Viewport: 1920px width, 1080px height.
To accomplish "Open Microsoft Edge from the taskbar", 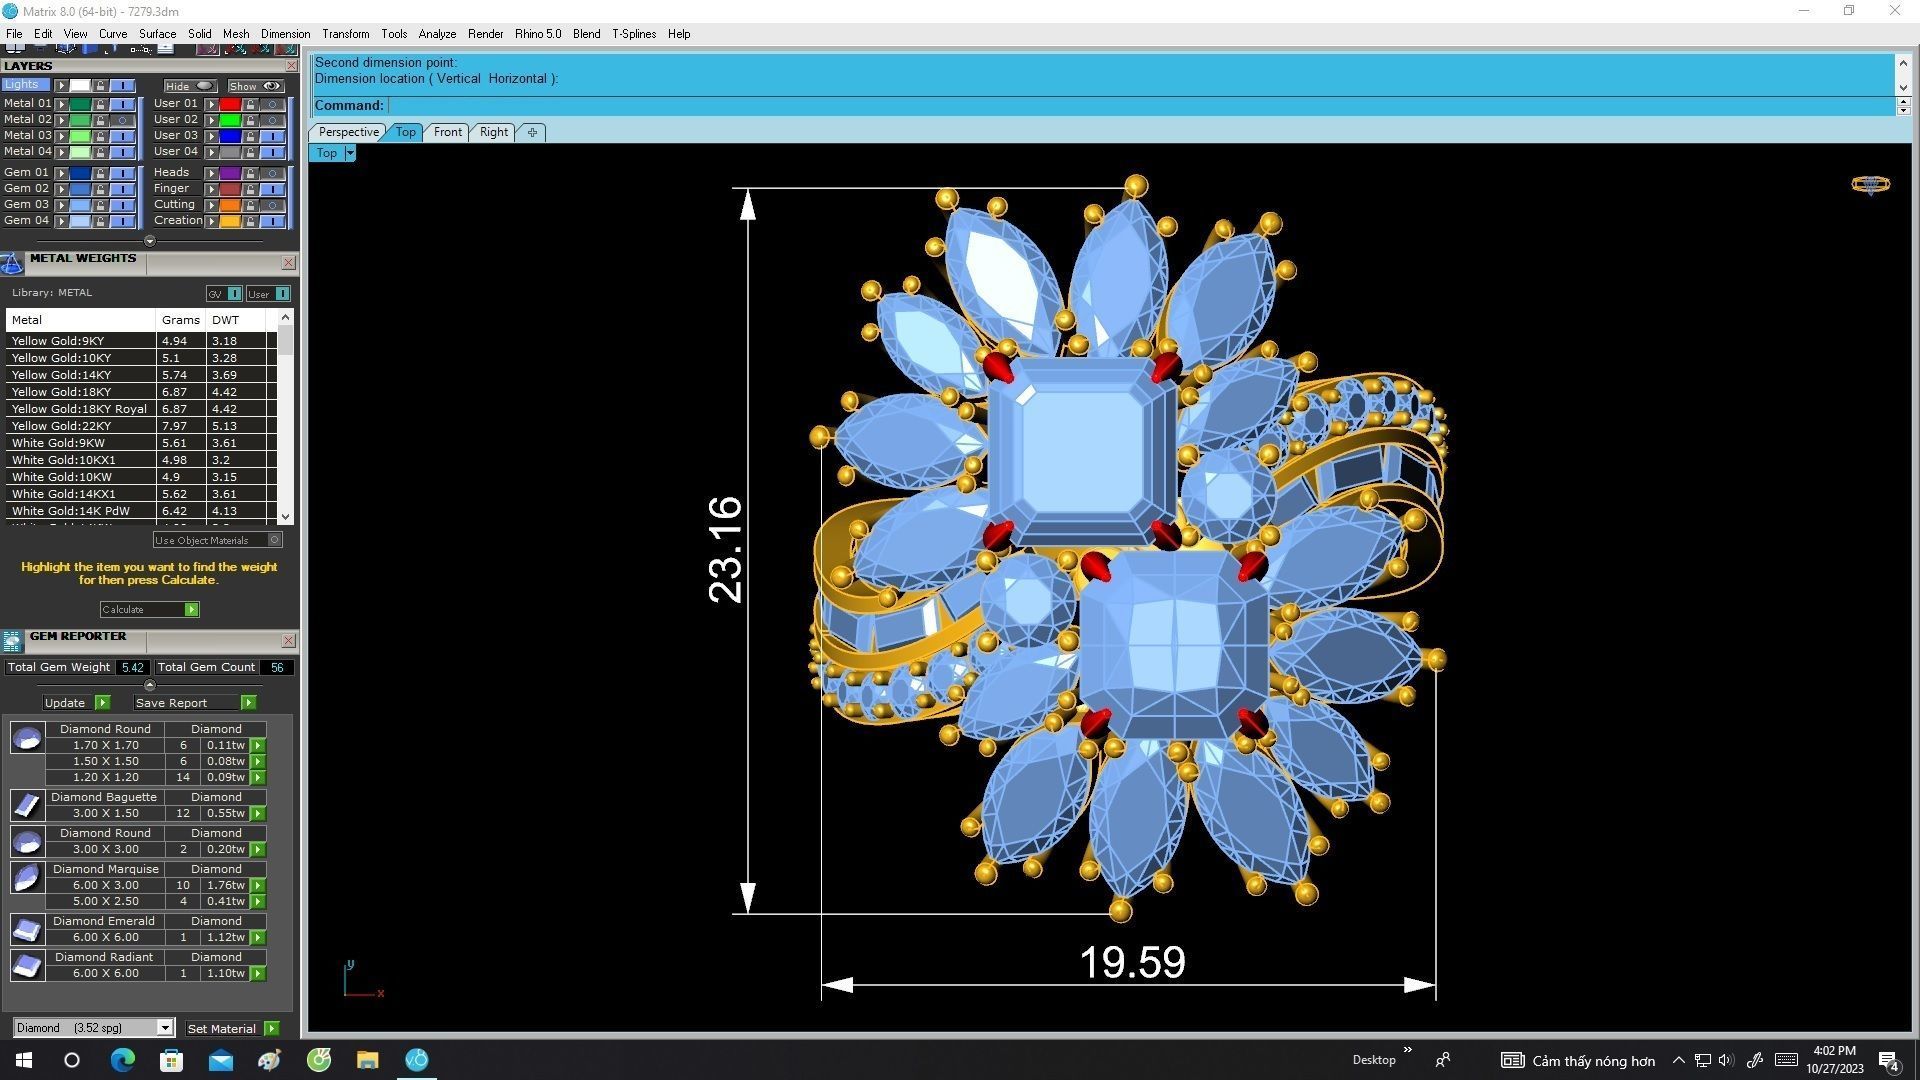I will coord(122,1060).
